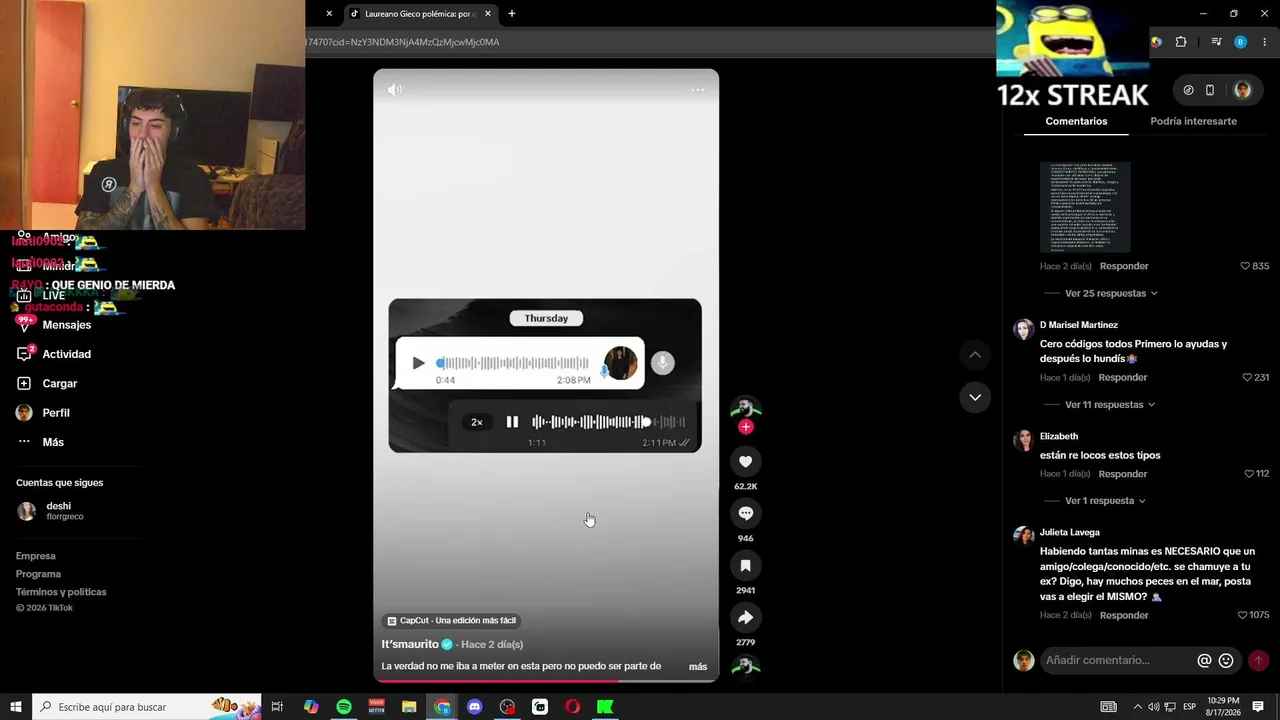Expand 'Términos y políticas' footer section
The image size is (1280, 720).
(x=61, y=592)
